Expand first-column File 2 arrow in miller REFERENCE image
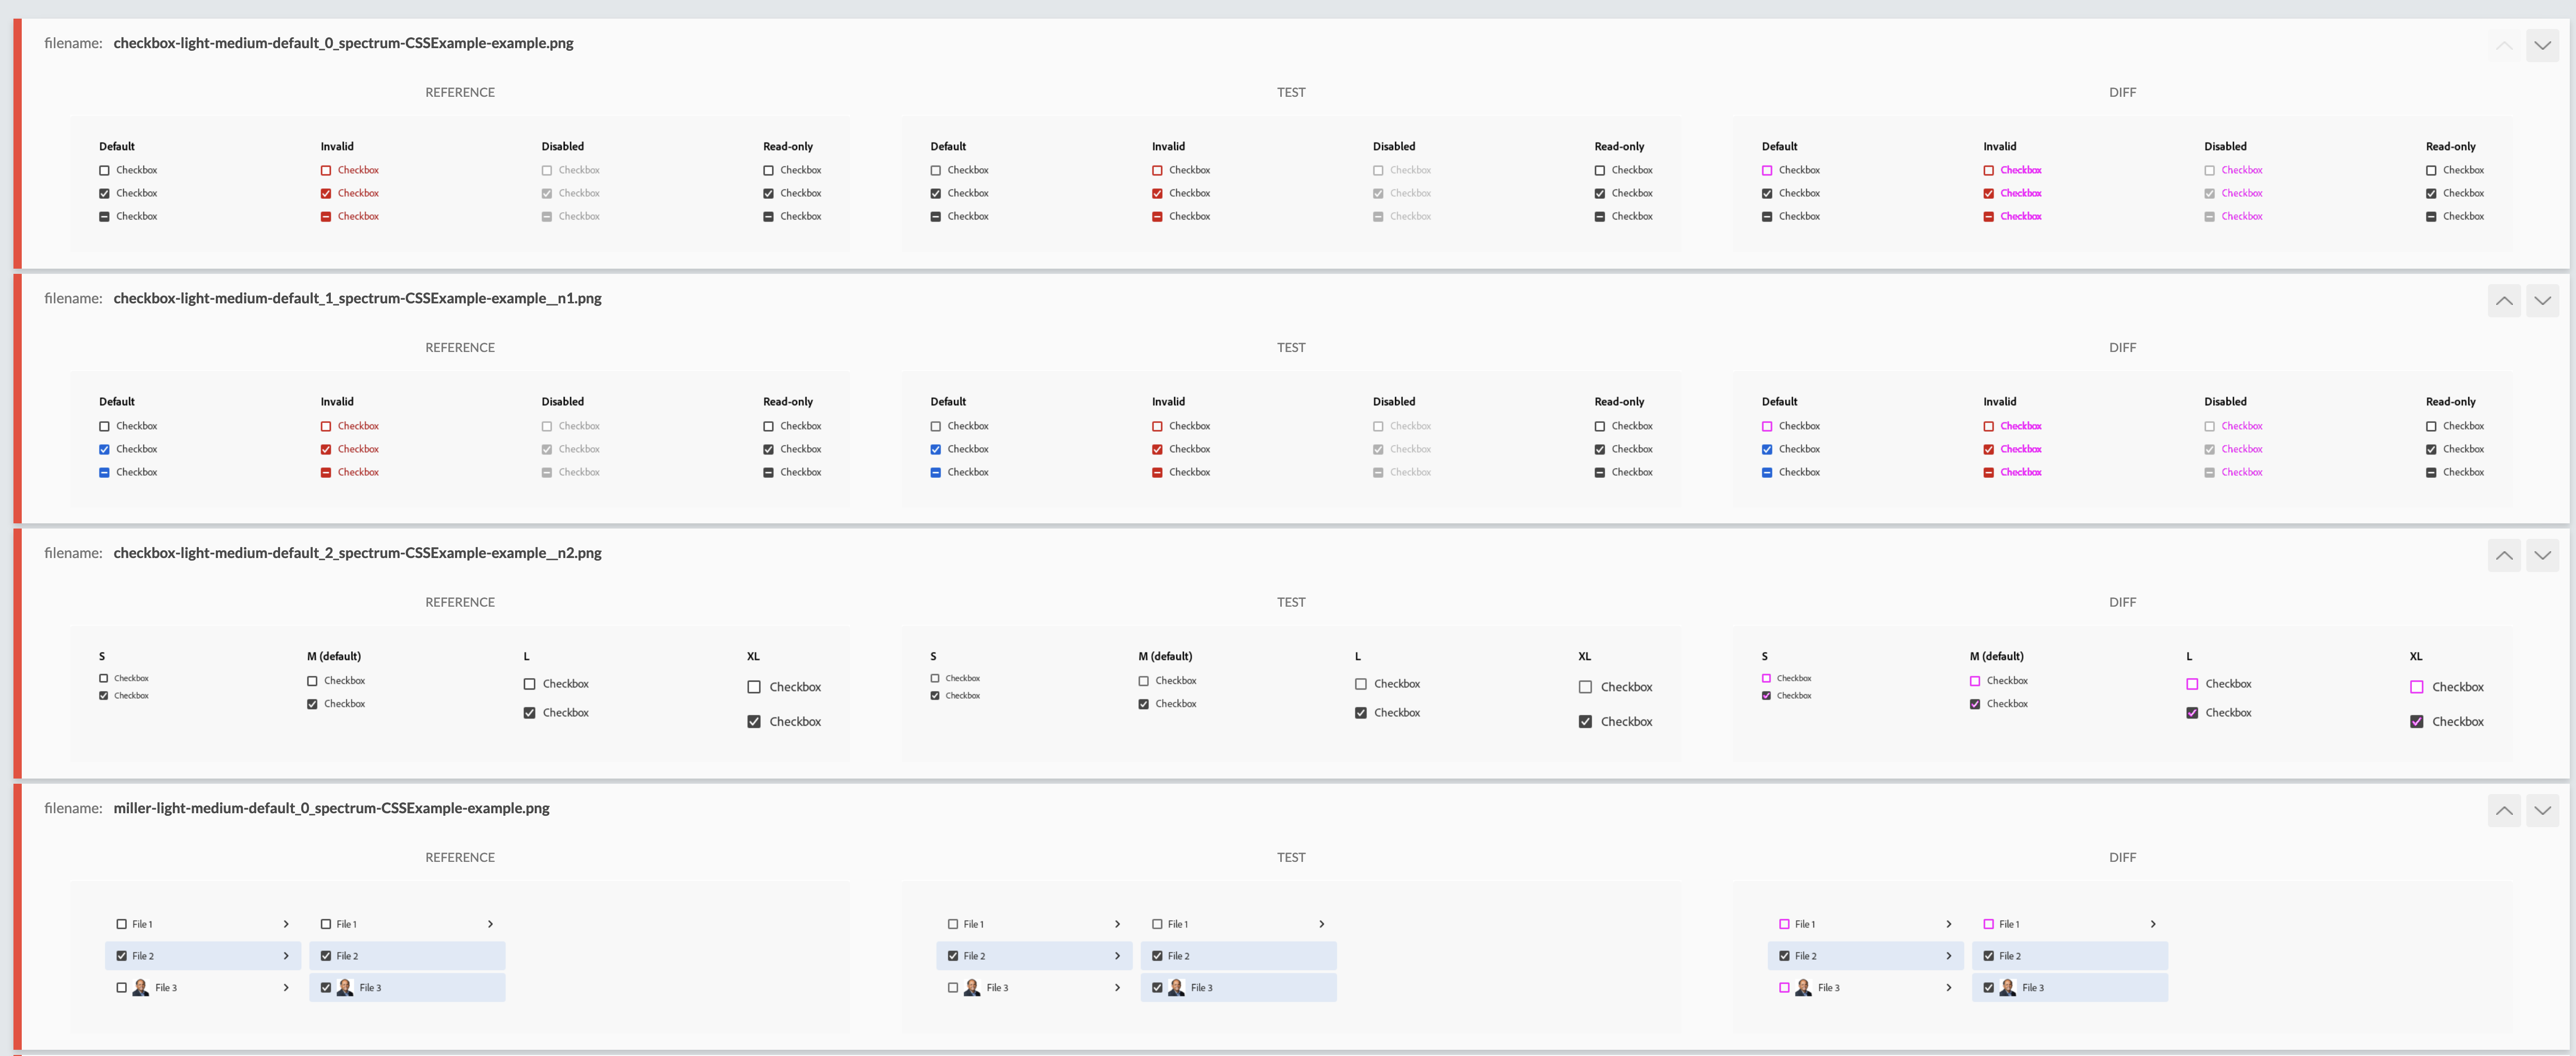 point(286,956)
